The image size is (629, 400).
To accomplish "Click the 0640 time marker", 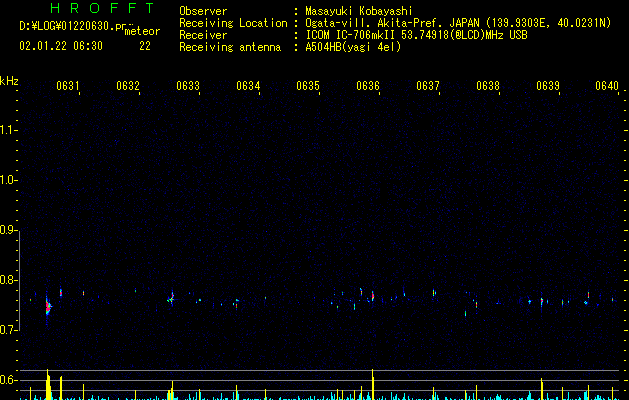I will 607,85.
